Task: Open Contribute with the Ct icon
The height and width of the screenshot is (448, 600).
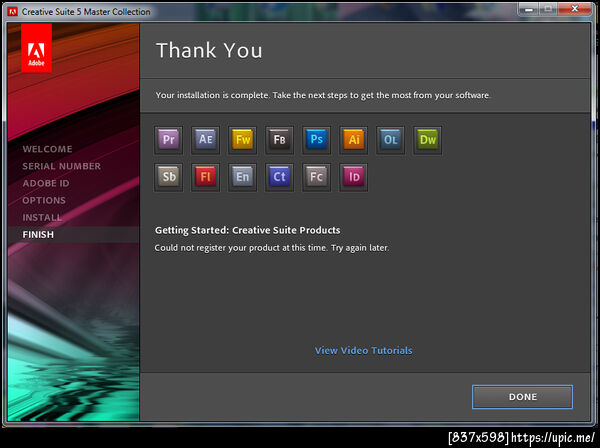Action: 279,177
